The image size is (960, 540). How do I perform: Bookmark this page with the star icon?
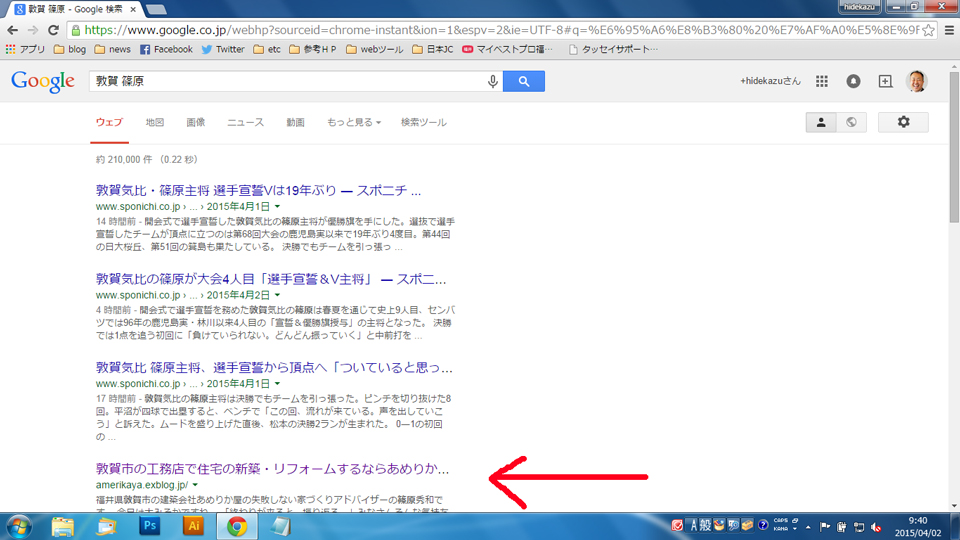click(928, 30)
